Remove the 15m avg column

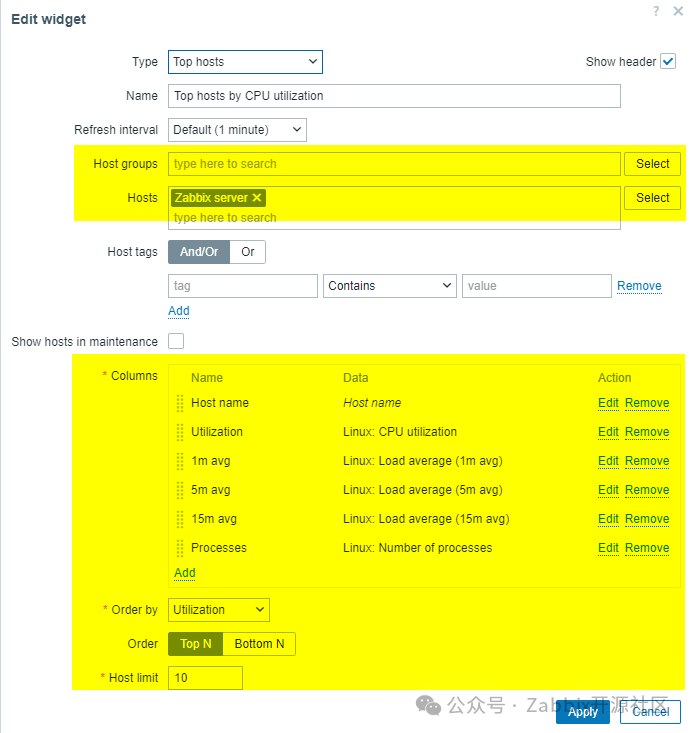[x=647, y=519]
